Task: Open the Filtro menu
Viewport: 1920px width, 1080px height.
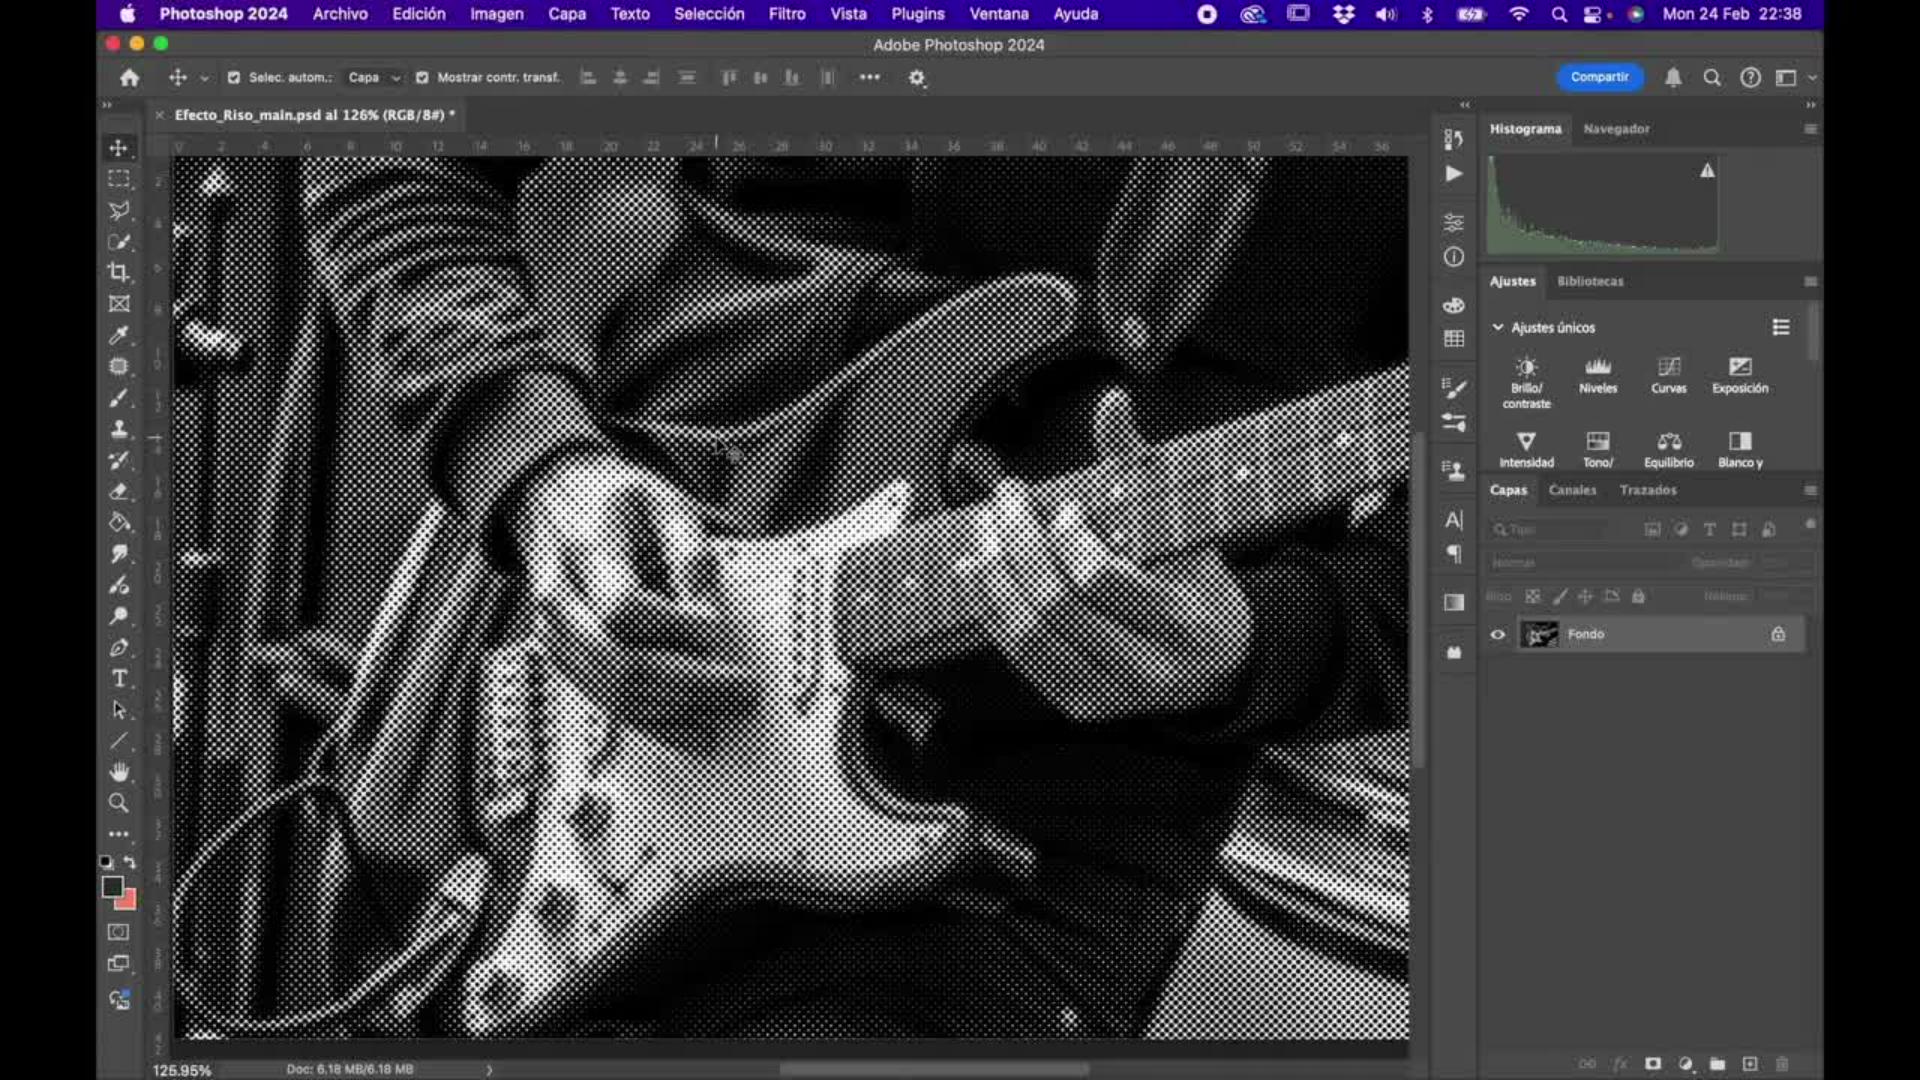Action: tap(786, 14)
